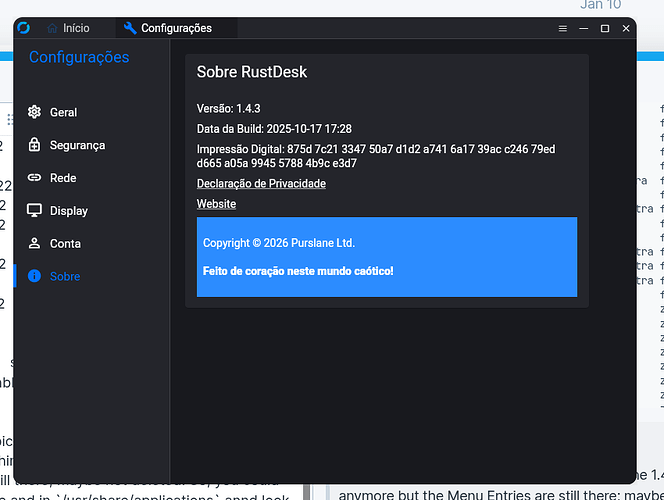The height and width of the screenshot is (500, 664).
Task: Click the Display monitor icon
Action: pyautogui.click(x=34, y=211)
